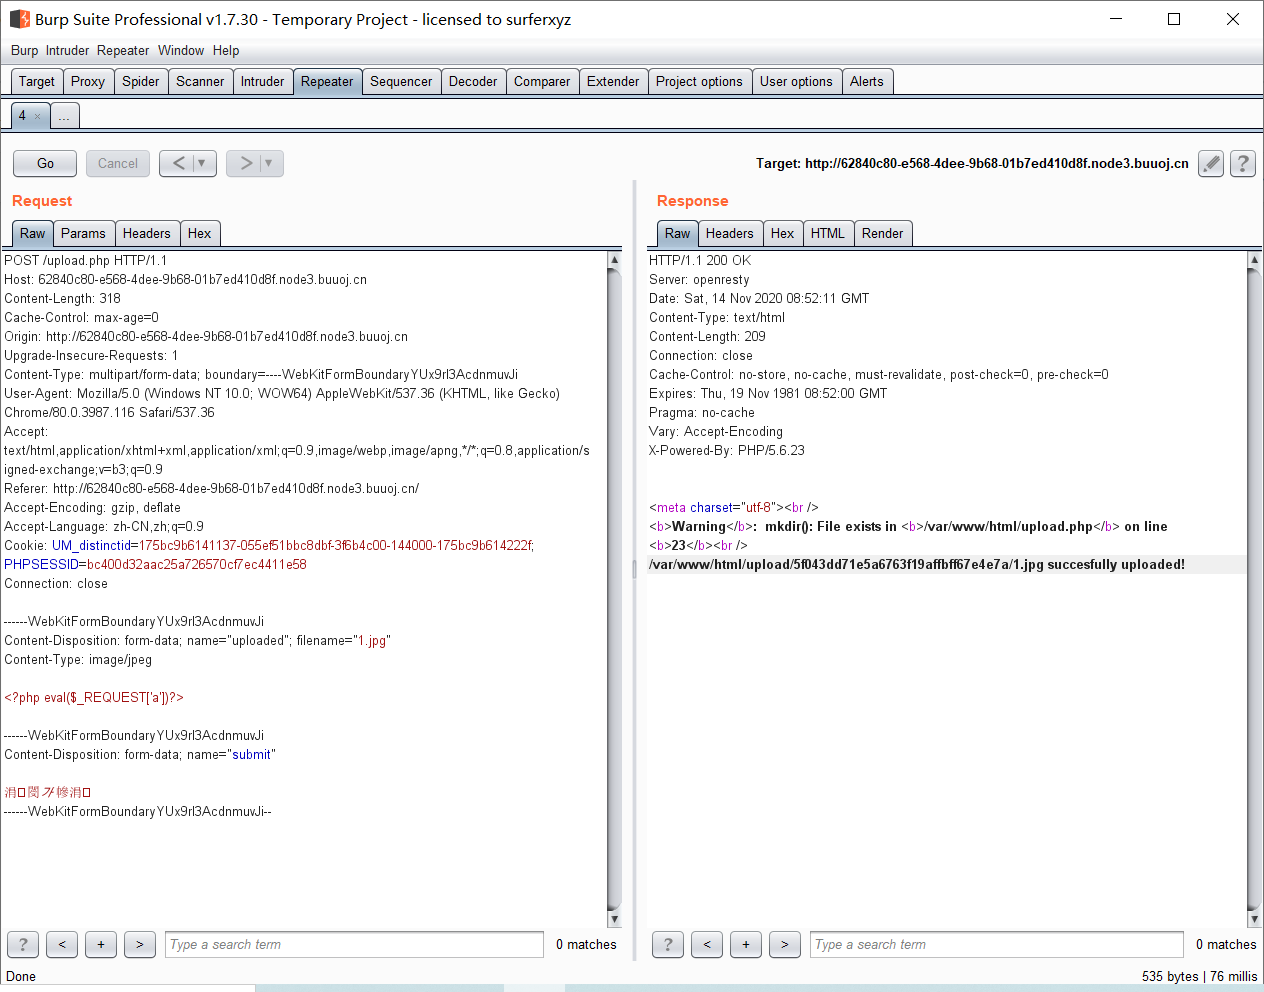Click the Request search term field

[x=354, y=944]
